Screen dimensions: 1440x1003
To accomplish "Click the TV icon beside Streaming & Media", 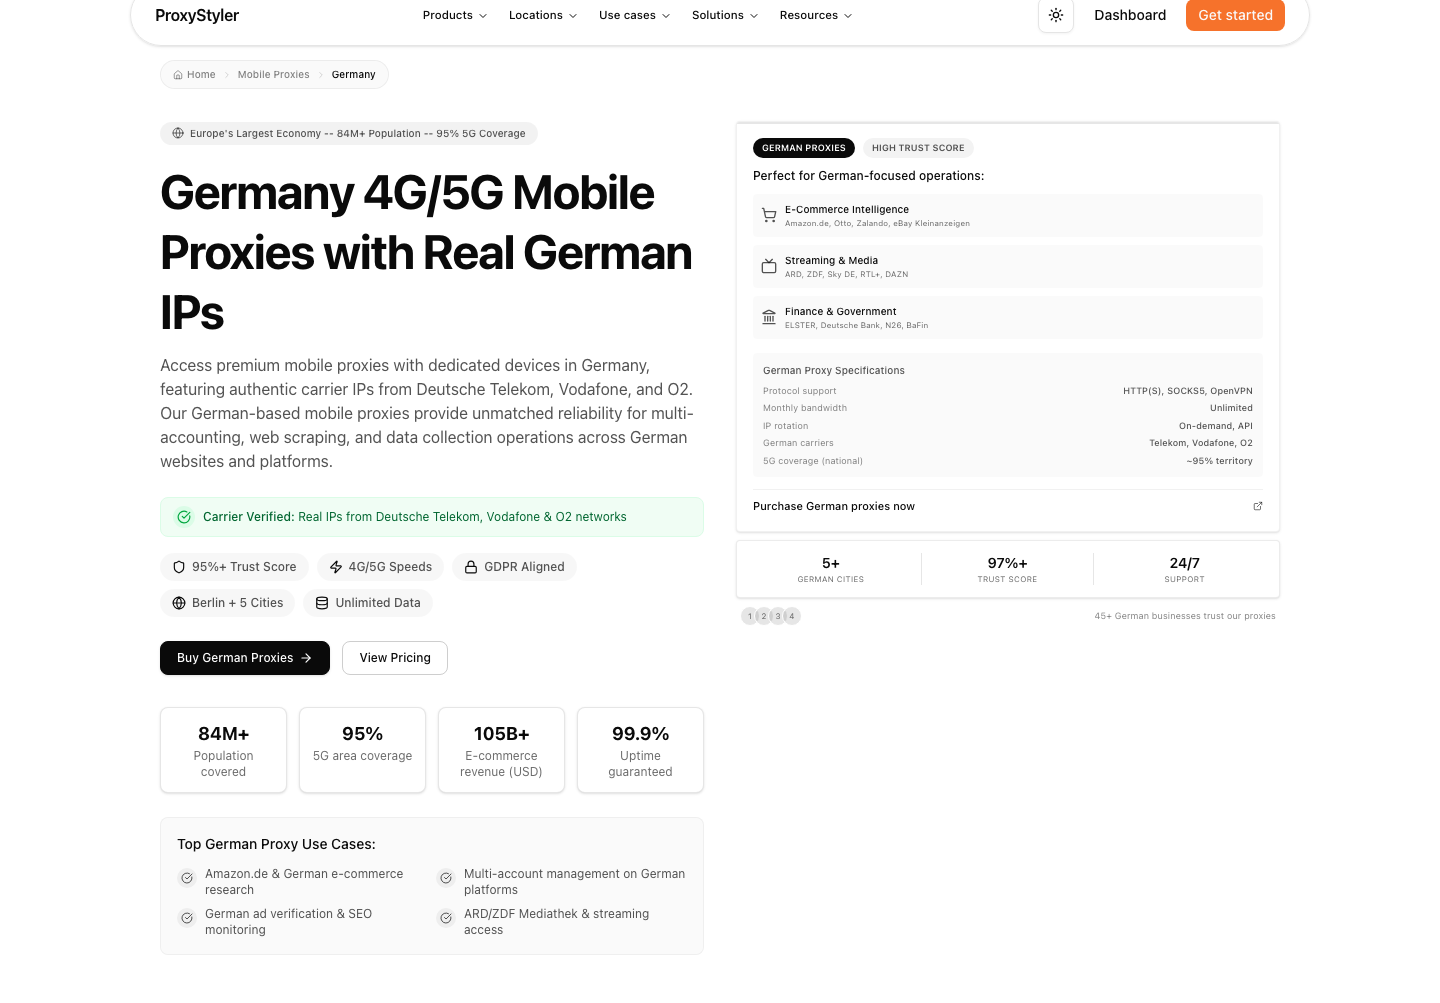I will [769, 266].
